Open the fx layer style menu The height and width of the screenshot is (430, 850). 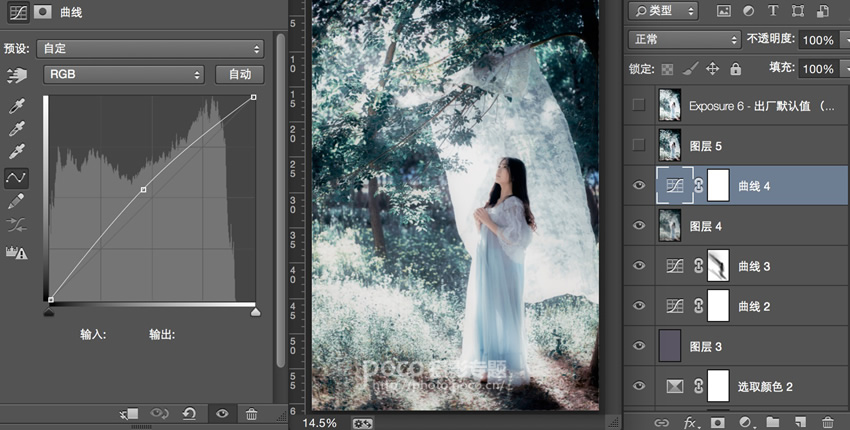pyautogui.click(x=690, y=422)
